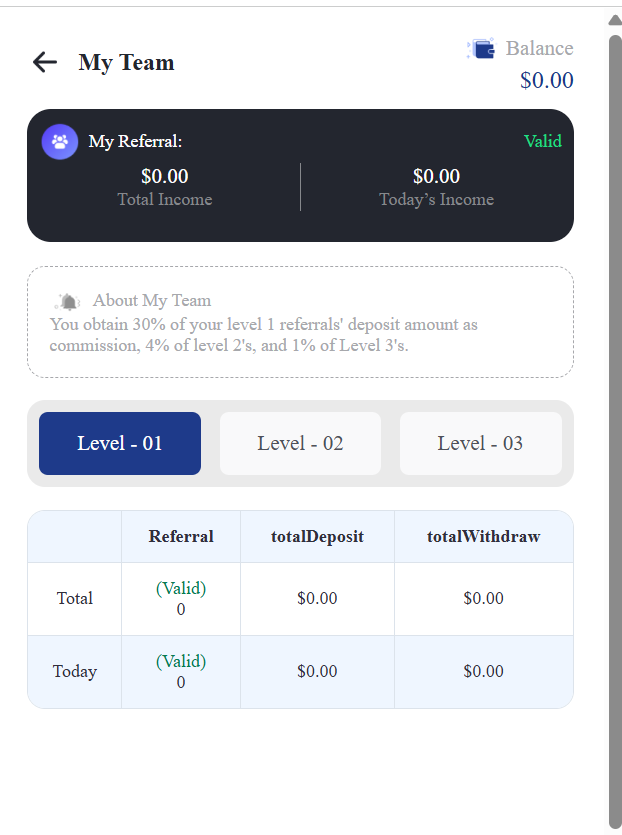Click the Total row label

(75, 598)
